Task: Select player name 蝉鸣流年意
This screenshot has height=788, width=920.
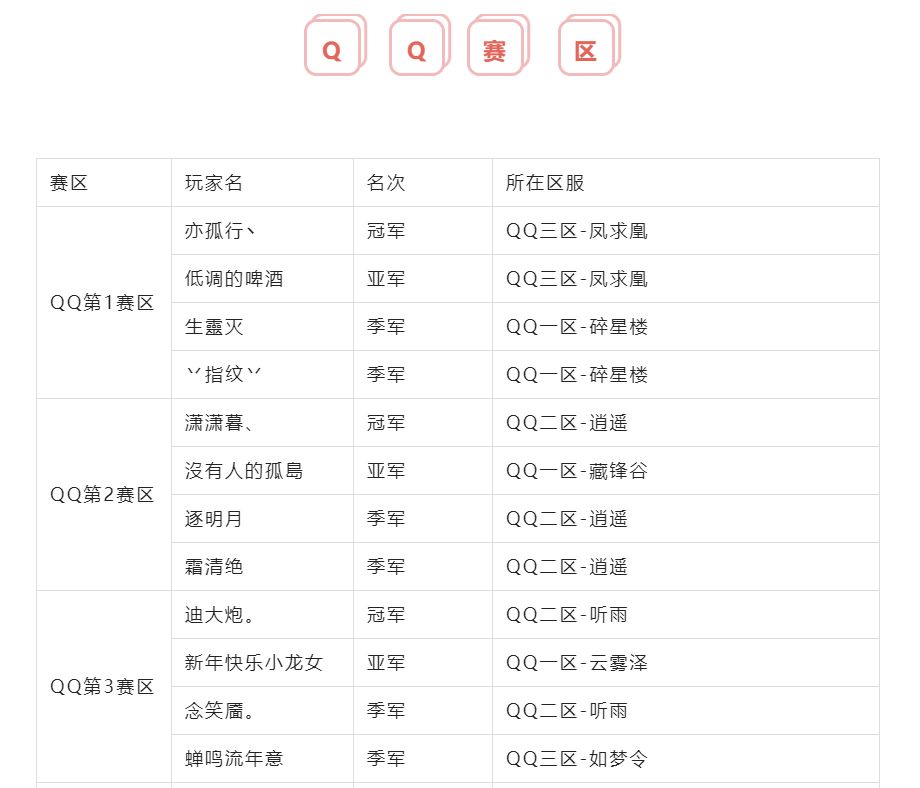Action: coord(234,759)
